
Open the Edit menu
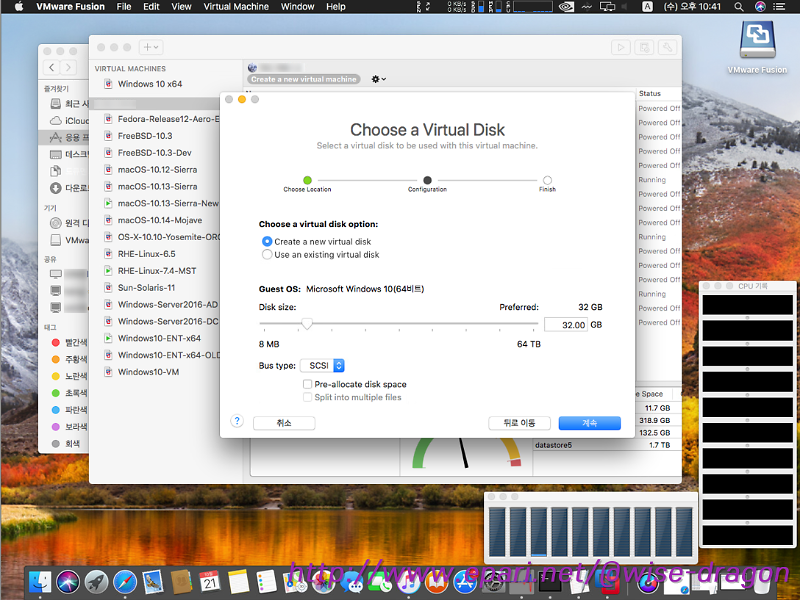[151, 7]
